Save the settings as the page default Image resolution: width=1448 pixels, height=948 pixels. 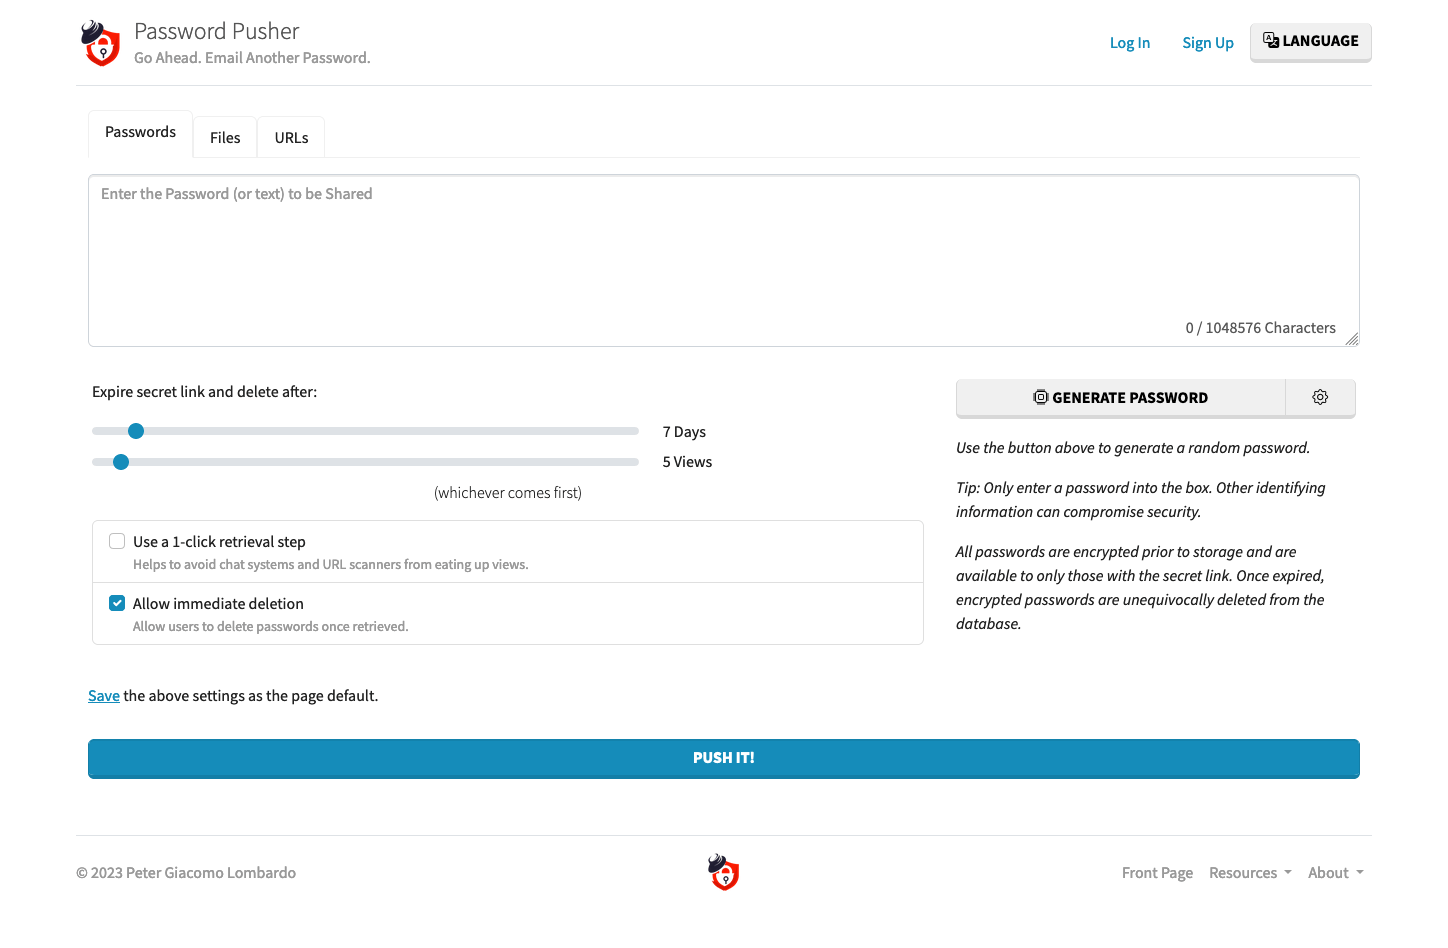[x=103, y=695]
